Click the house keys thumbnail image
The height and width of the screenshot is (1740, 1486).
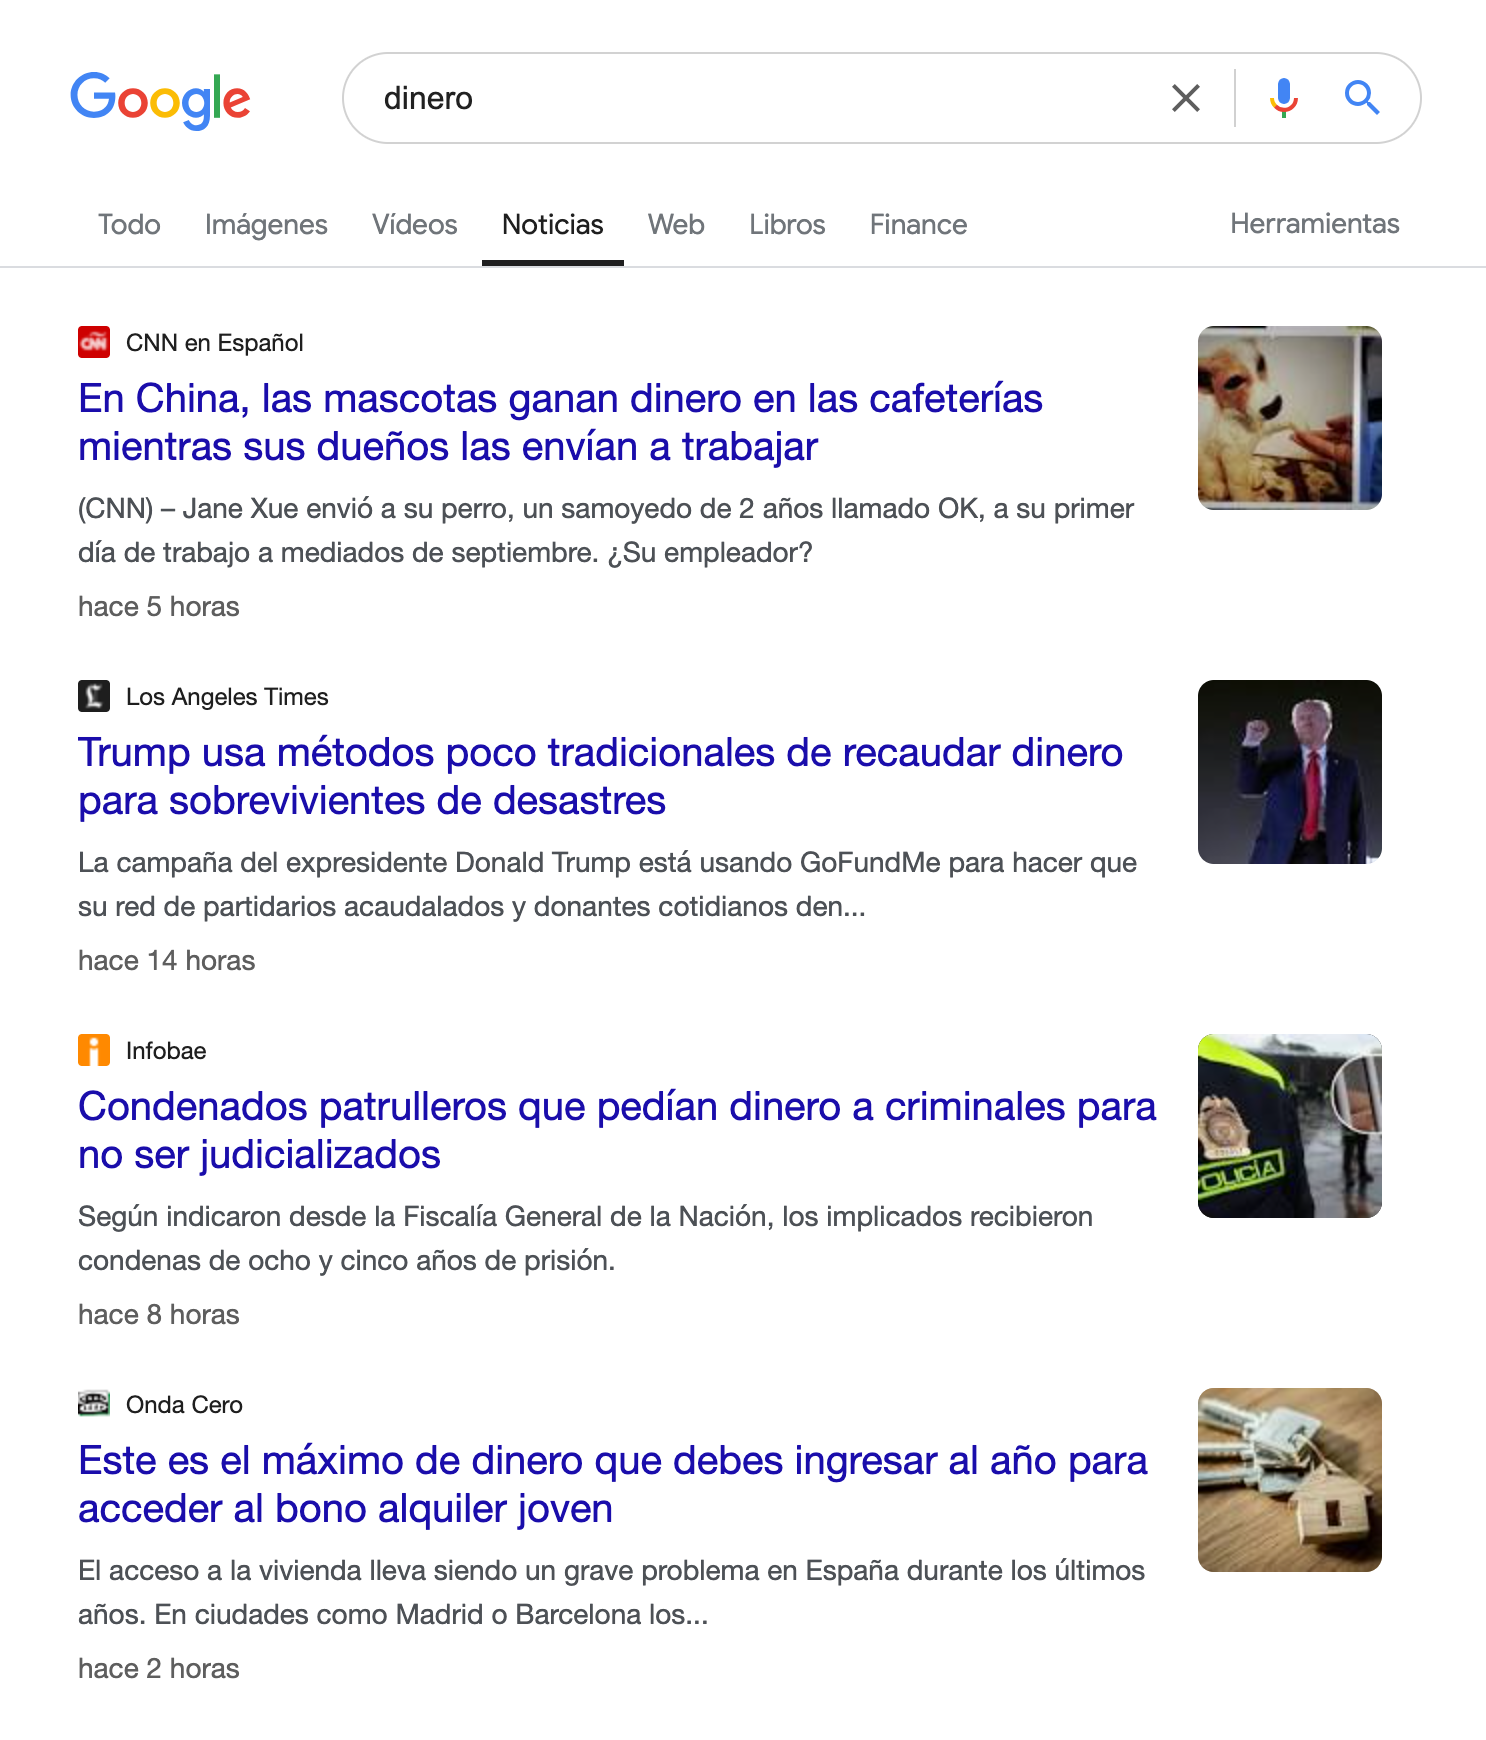1289,1479
